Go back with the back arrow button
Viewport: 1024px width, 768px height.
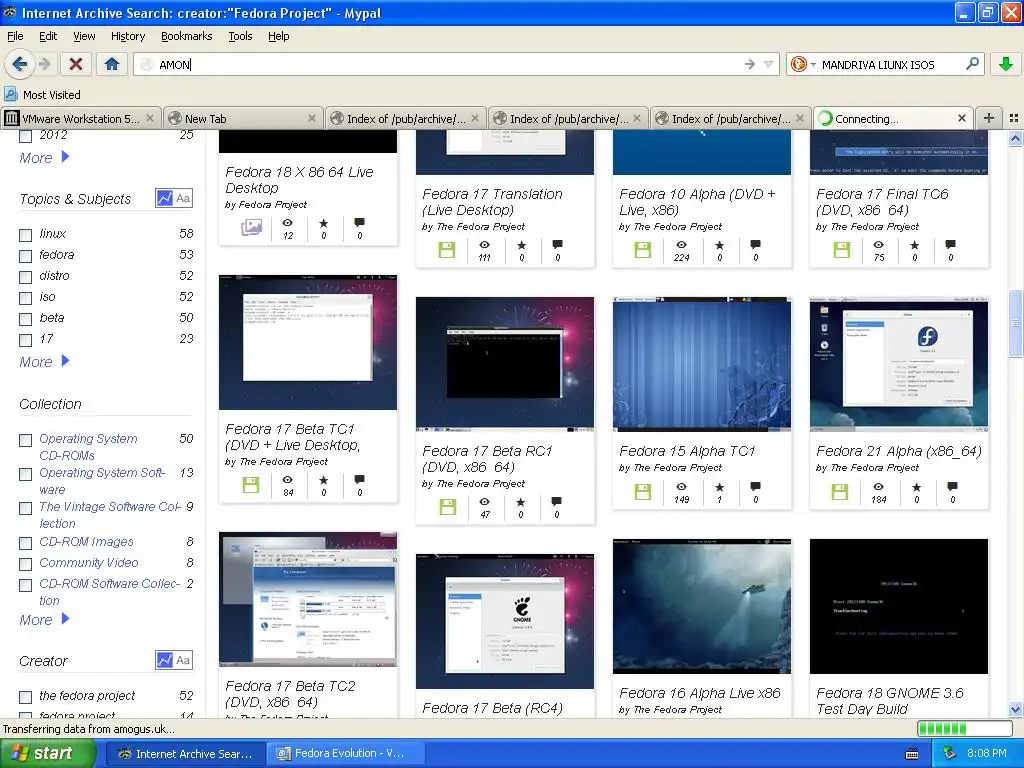(x=19, y=64)
